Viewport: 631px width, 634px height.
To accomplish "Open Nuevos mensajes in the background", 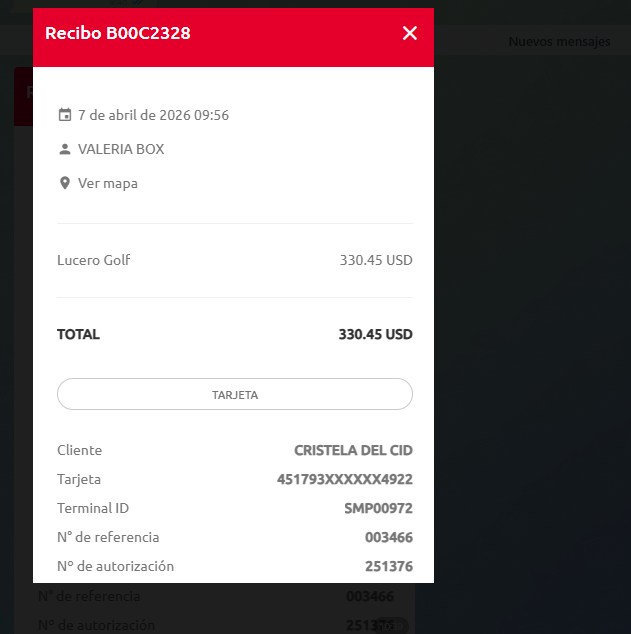I will (559, 42).
